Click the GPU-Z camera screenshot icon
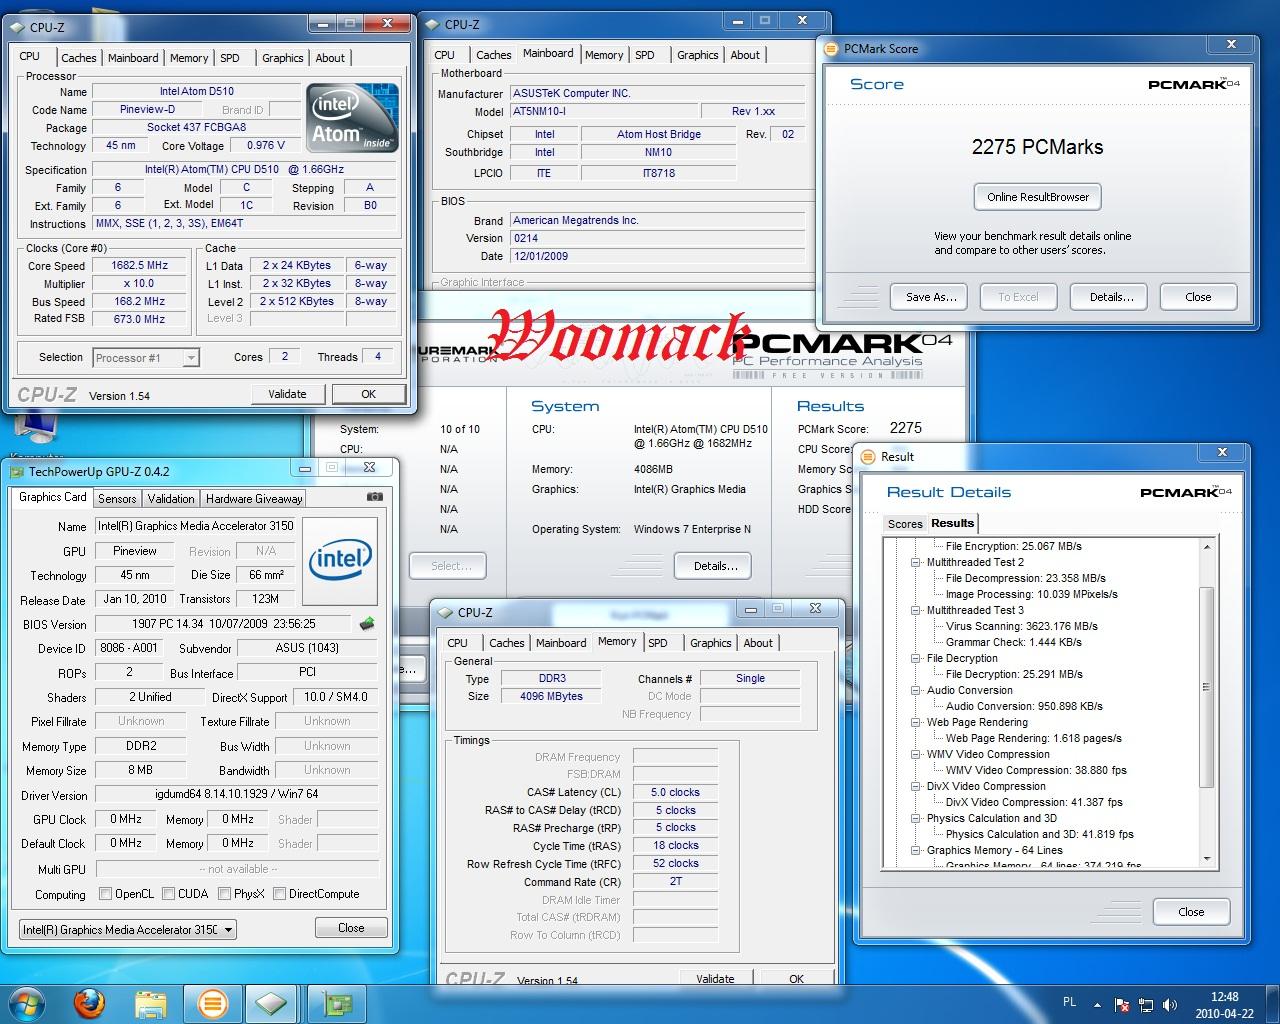Viewport: 1280px width, 1024px height. [375, 497]
